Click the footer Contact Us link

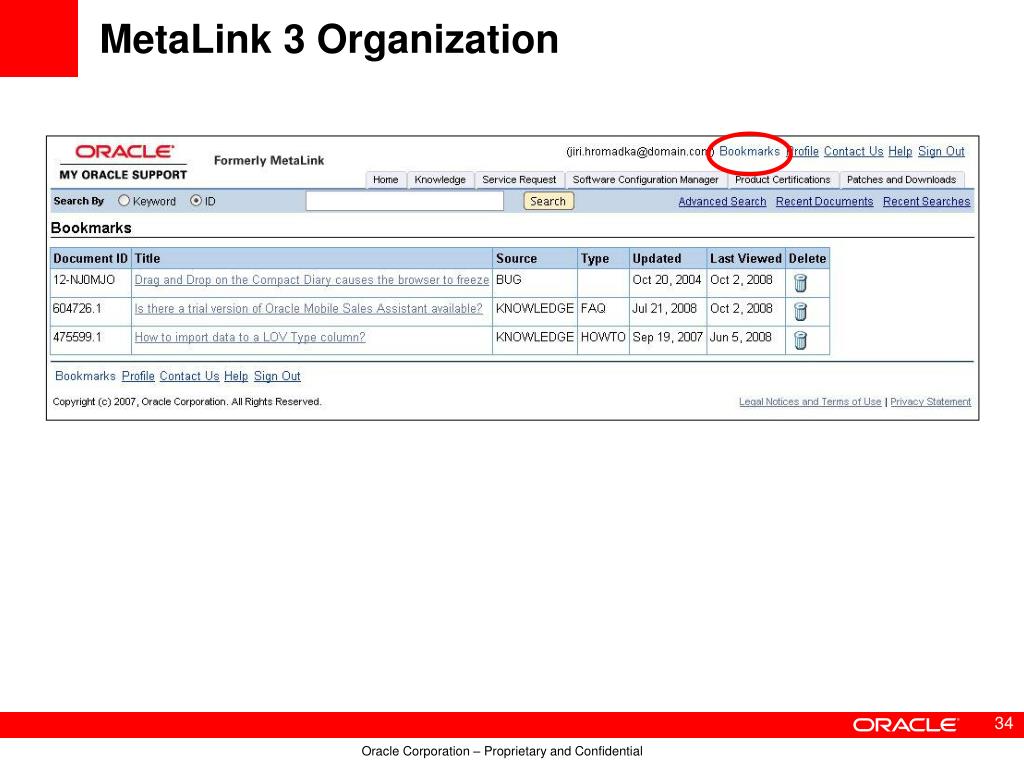(x=189, y=376)
